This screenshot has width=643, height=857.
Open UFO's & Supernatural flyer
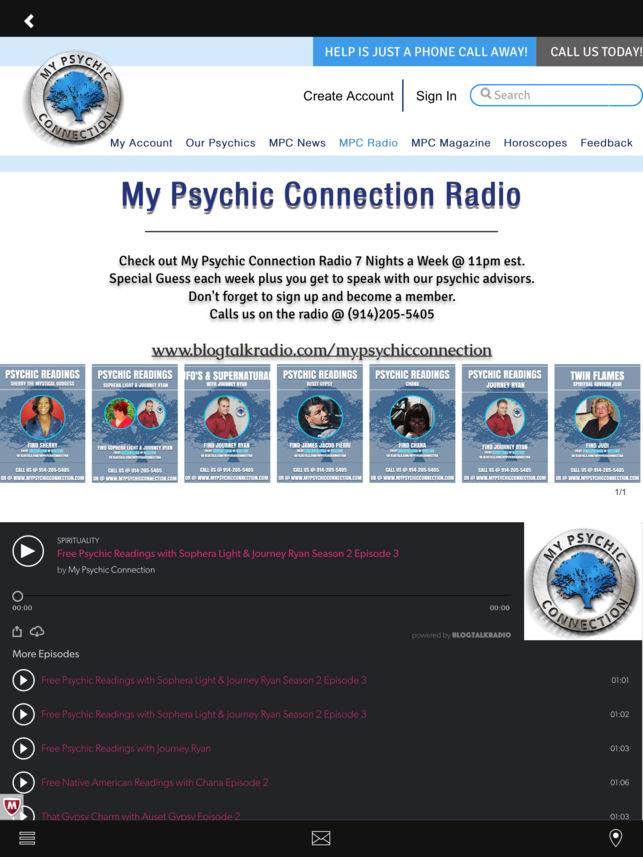coord(227,423)
